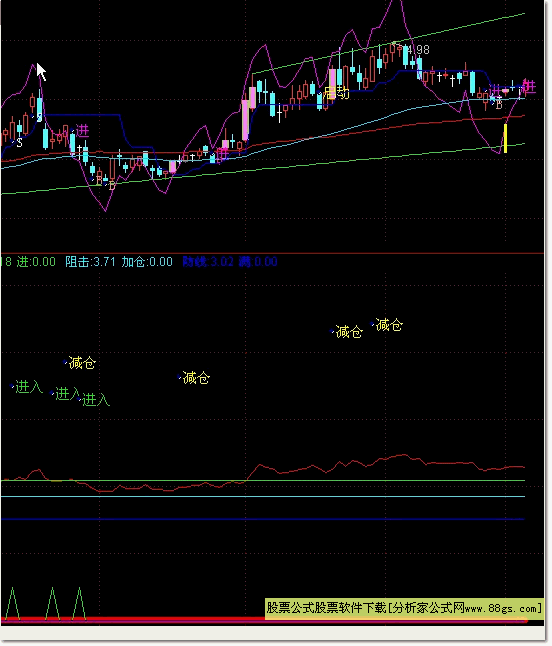Click the magenta 进 marker at far right
This screenshot has height=646, width=552.
point(529,87)
